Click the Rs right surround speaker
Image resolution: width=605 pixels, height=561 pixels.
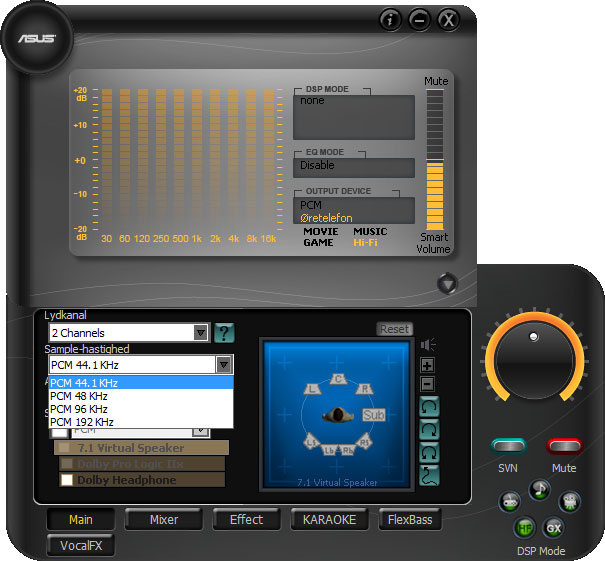[x=364, y=442]
